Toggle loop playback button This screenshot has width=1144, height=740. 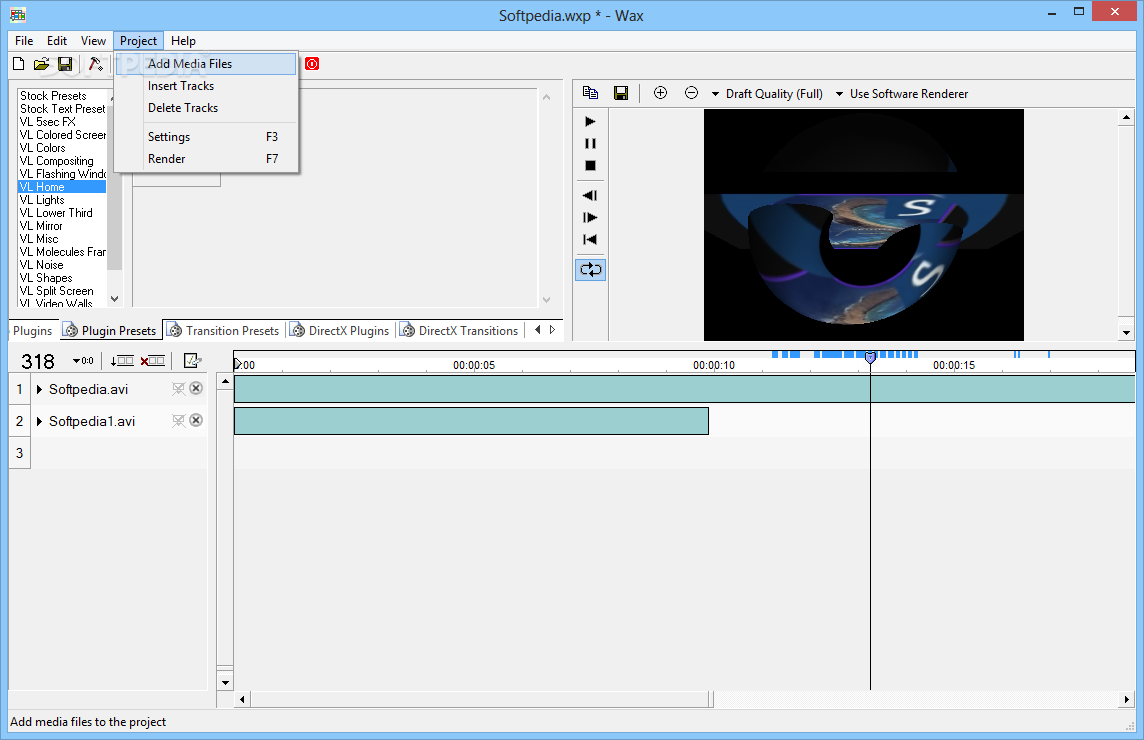590,270
